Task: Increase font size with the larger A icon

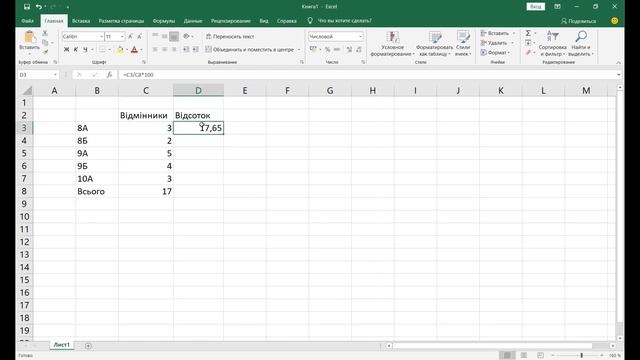Action: 131,36
